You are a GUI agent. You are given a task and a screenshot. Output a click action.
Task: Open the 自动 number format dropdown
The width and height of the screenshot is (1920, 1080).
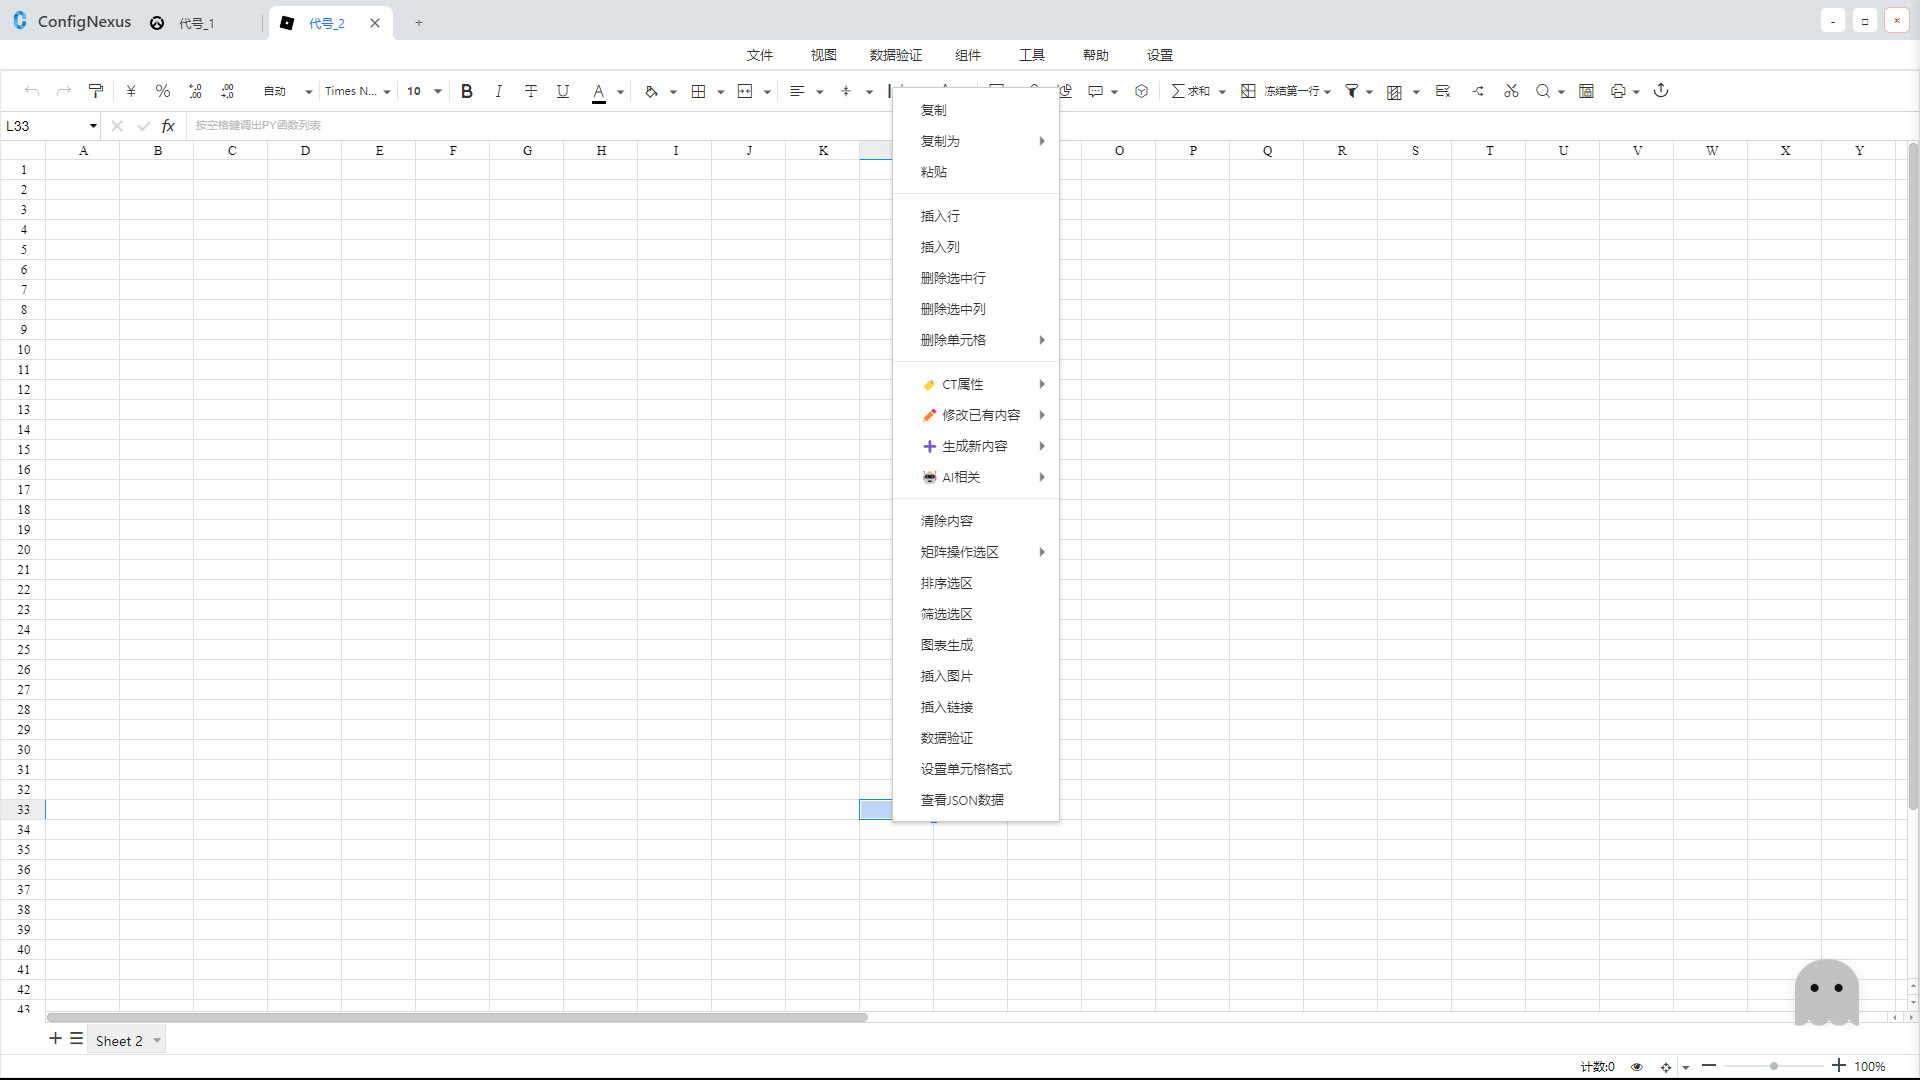286,91
